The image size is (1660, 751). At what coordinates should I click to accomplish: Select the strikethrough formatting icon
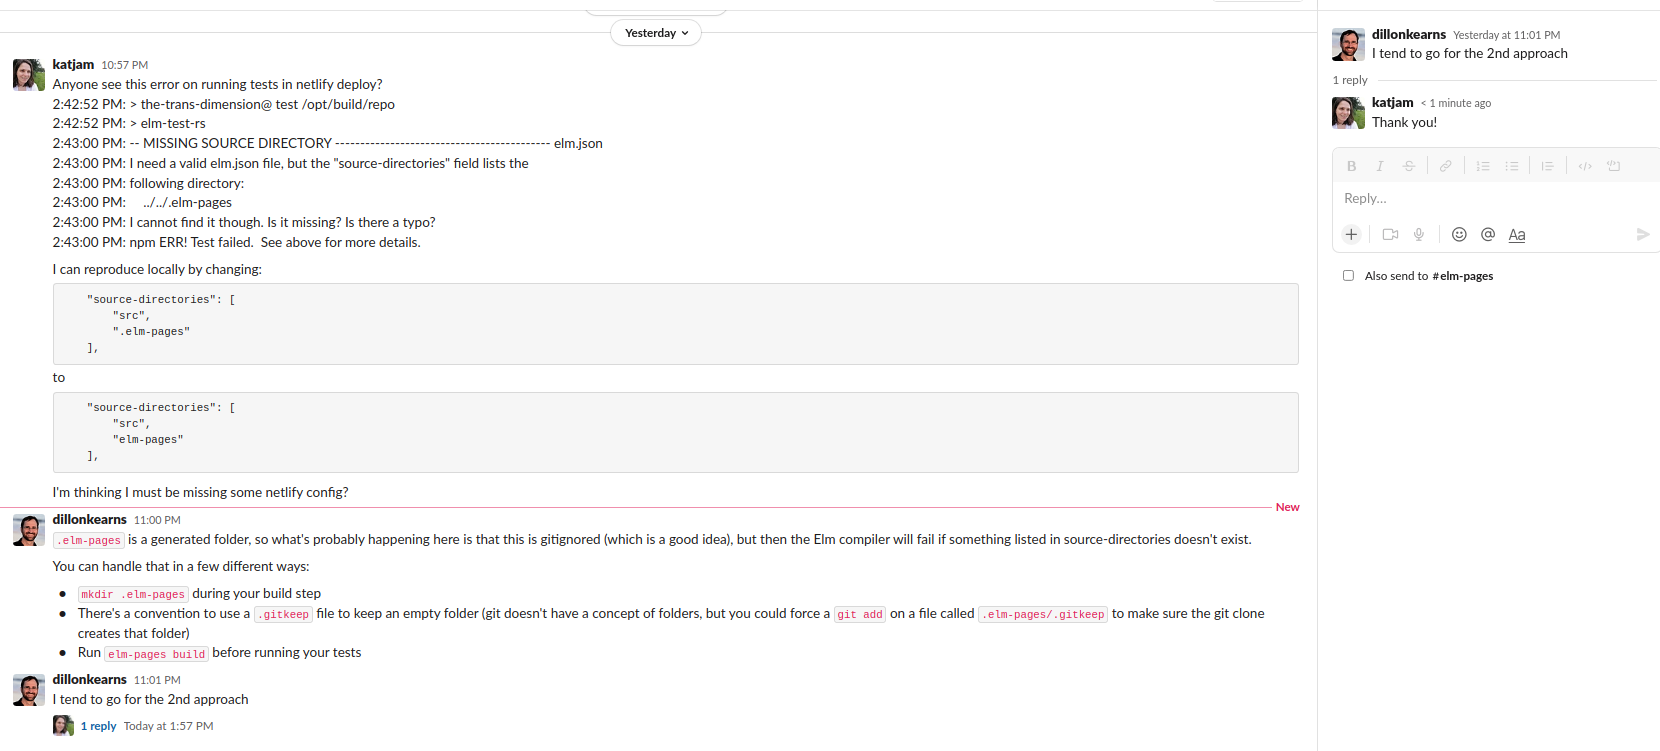click(x=1408, y=165)
